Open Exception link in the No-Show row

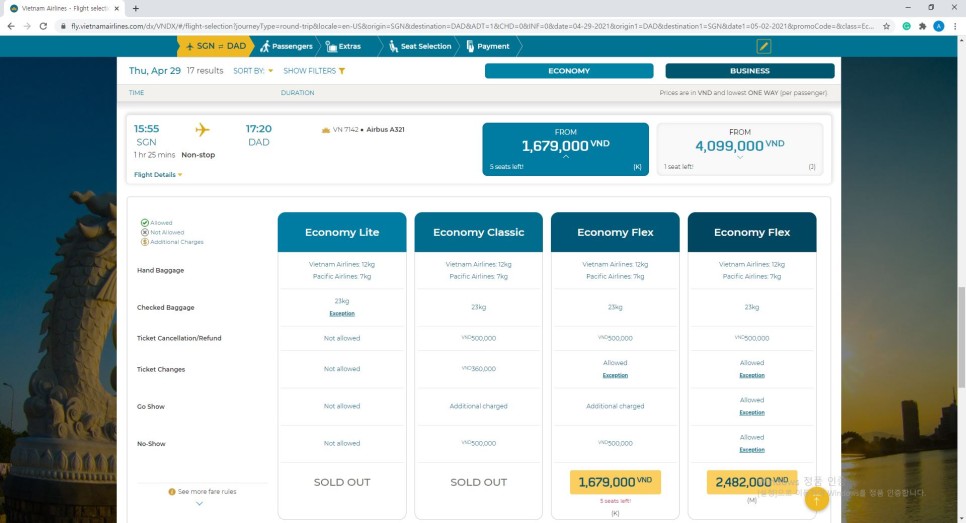[x=752, y=450]
